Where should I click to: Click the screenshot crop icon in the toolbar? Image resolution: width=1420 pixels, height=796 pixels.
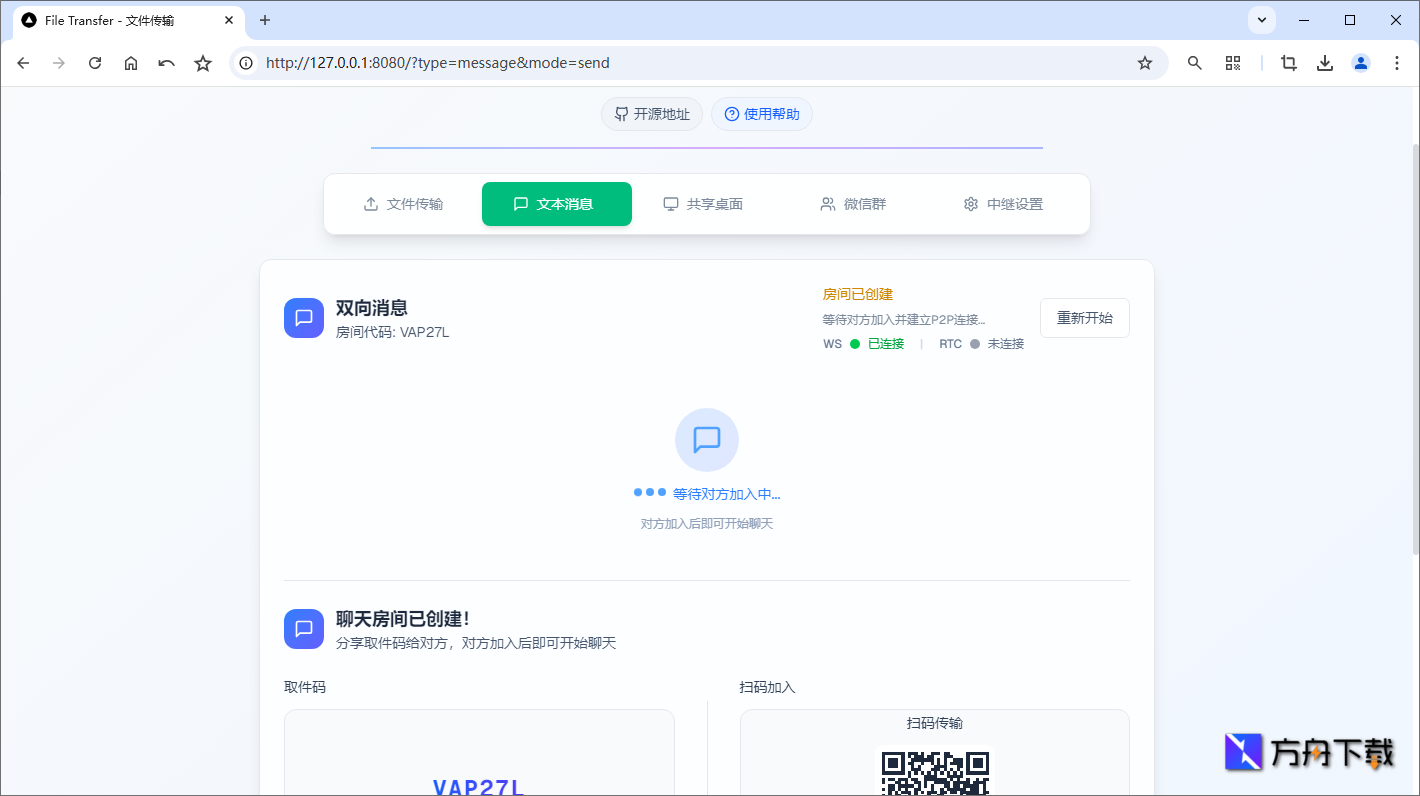coord(1288,62)
